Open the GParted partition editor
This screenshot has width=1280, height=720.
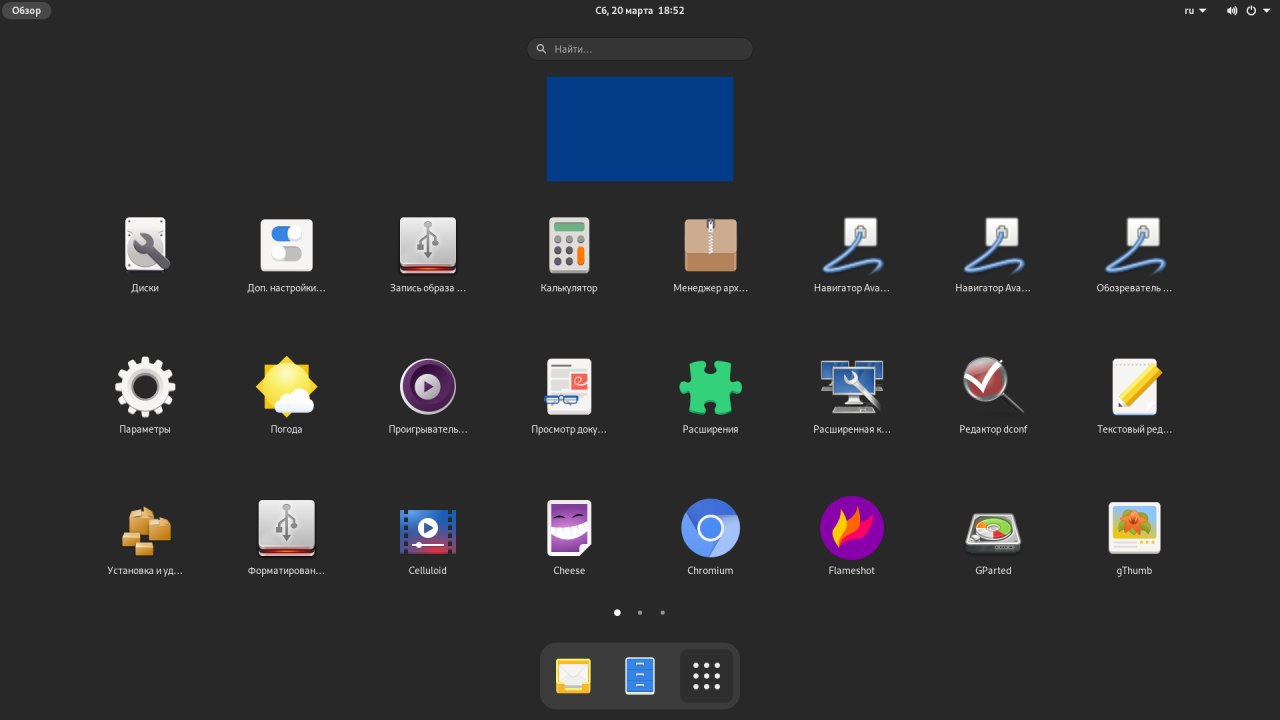pos(993,532)
